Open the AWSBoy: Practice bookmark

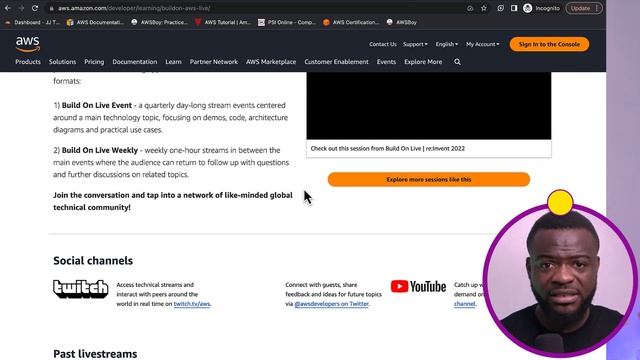[160, 22]
